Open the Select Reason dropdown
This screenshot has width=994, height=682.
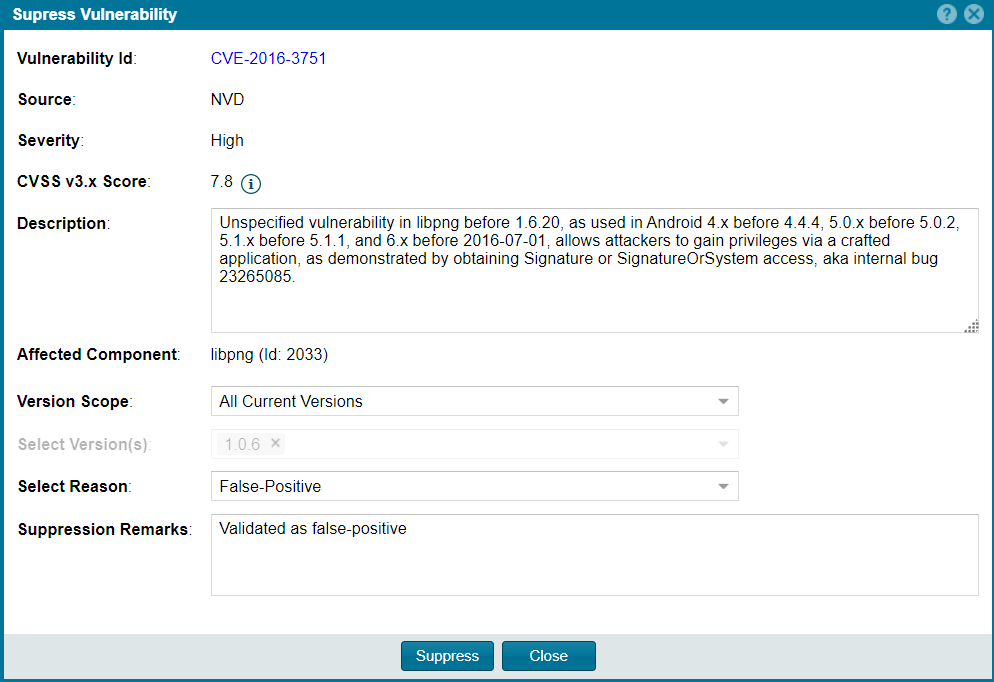pyautogui.click(x=475, y=486)
